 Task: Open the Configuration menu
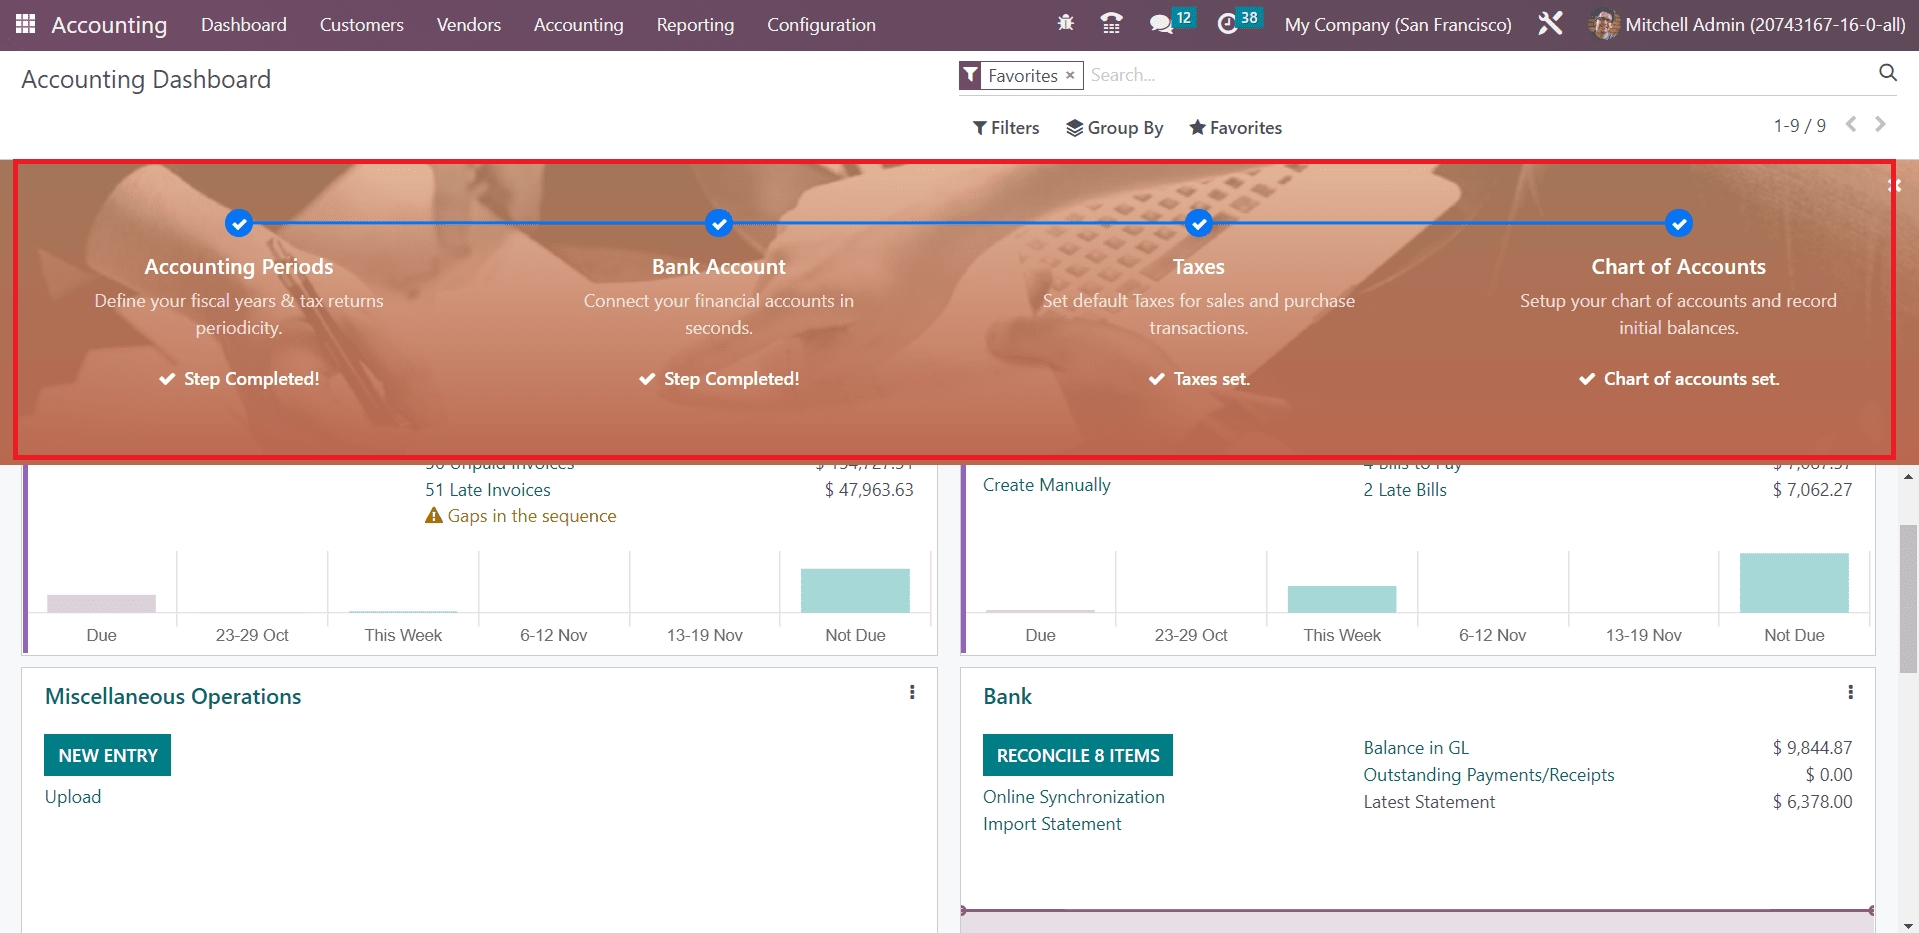(x=821, y=25)
